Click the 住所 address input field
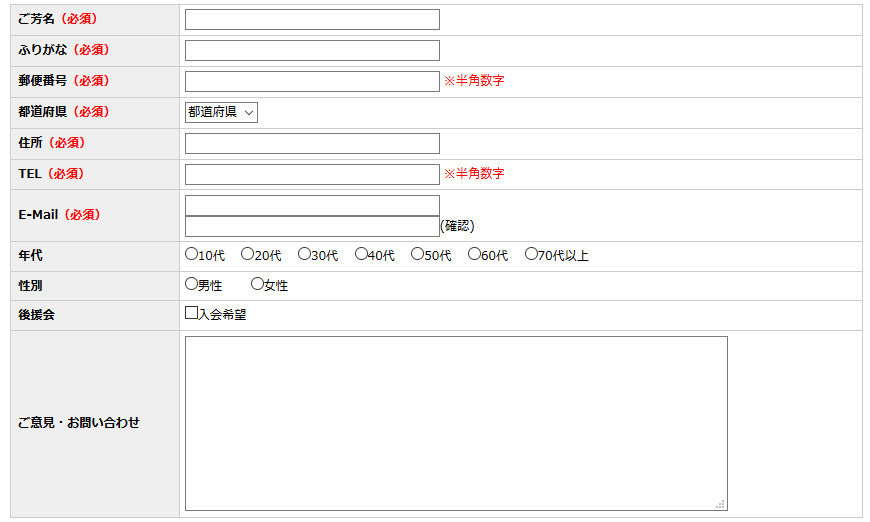This screenshot has width=870, height=522. coord(312,144)
